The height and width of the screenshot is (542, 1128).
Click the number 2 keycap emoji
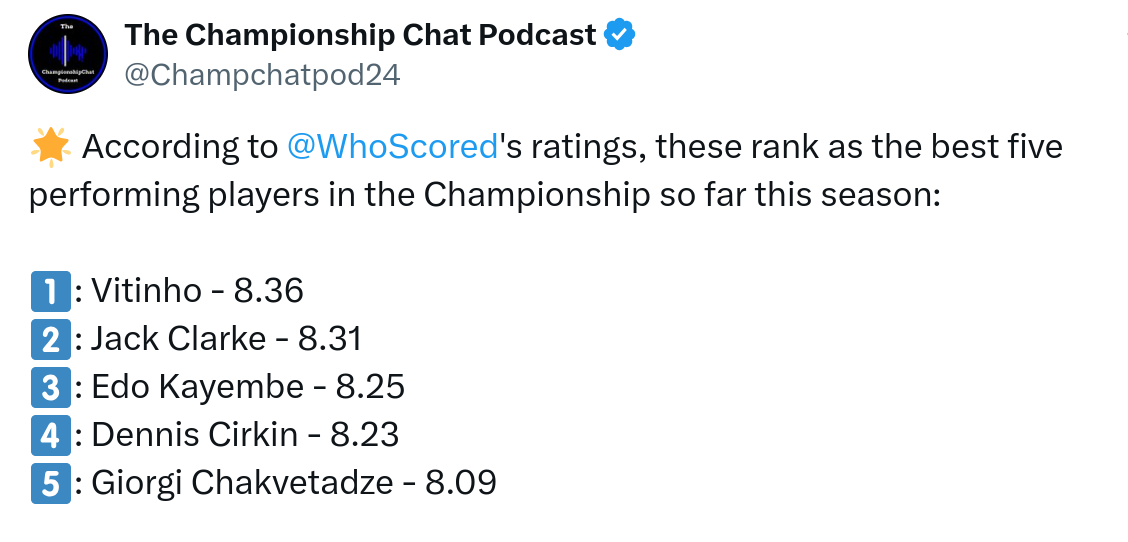[50, 339]
